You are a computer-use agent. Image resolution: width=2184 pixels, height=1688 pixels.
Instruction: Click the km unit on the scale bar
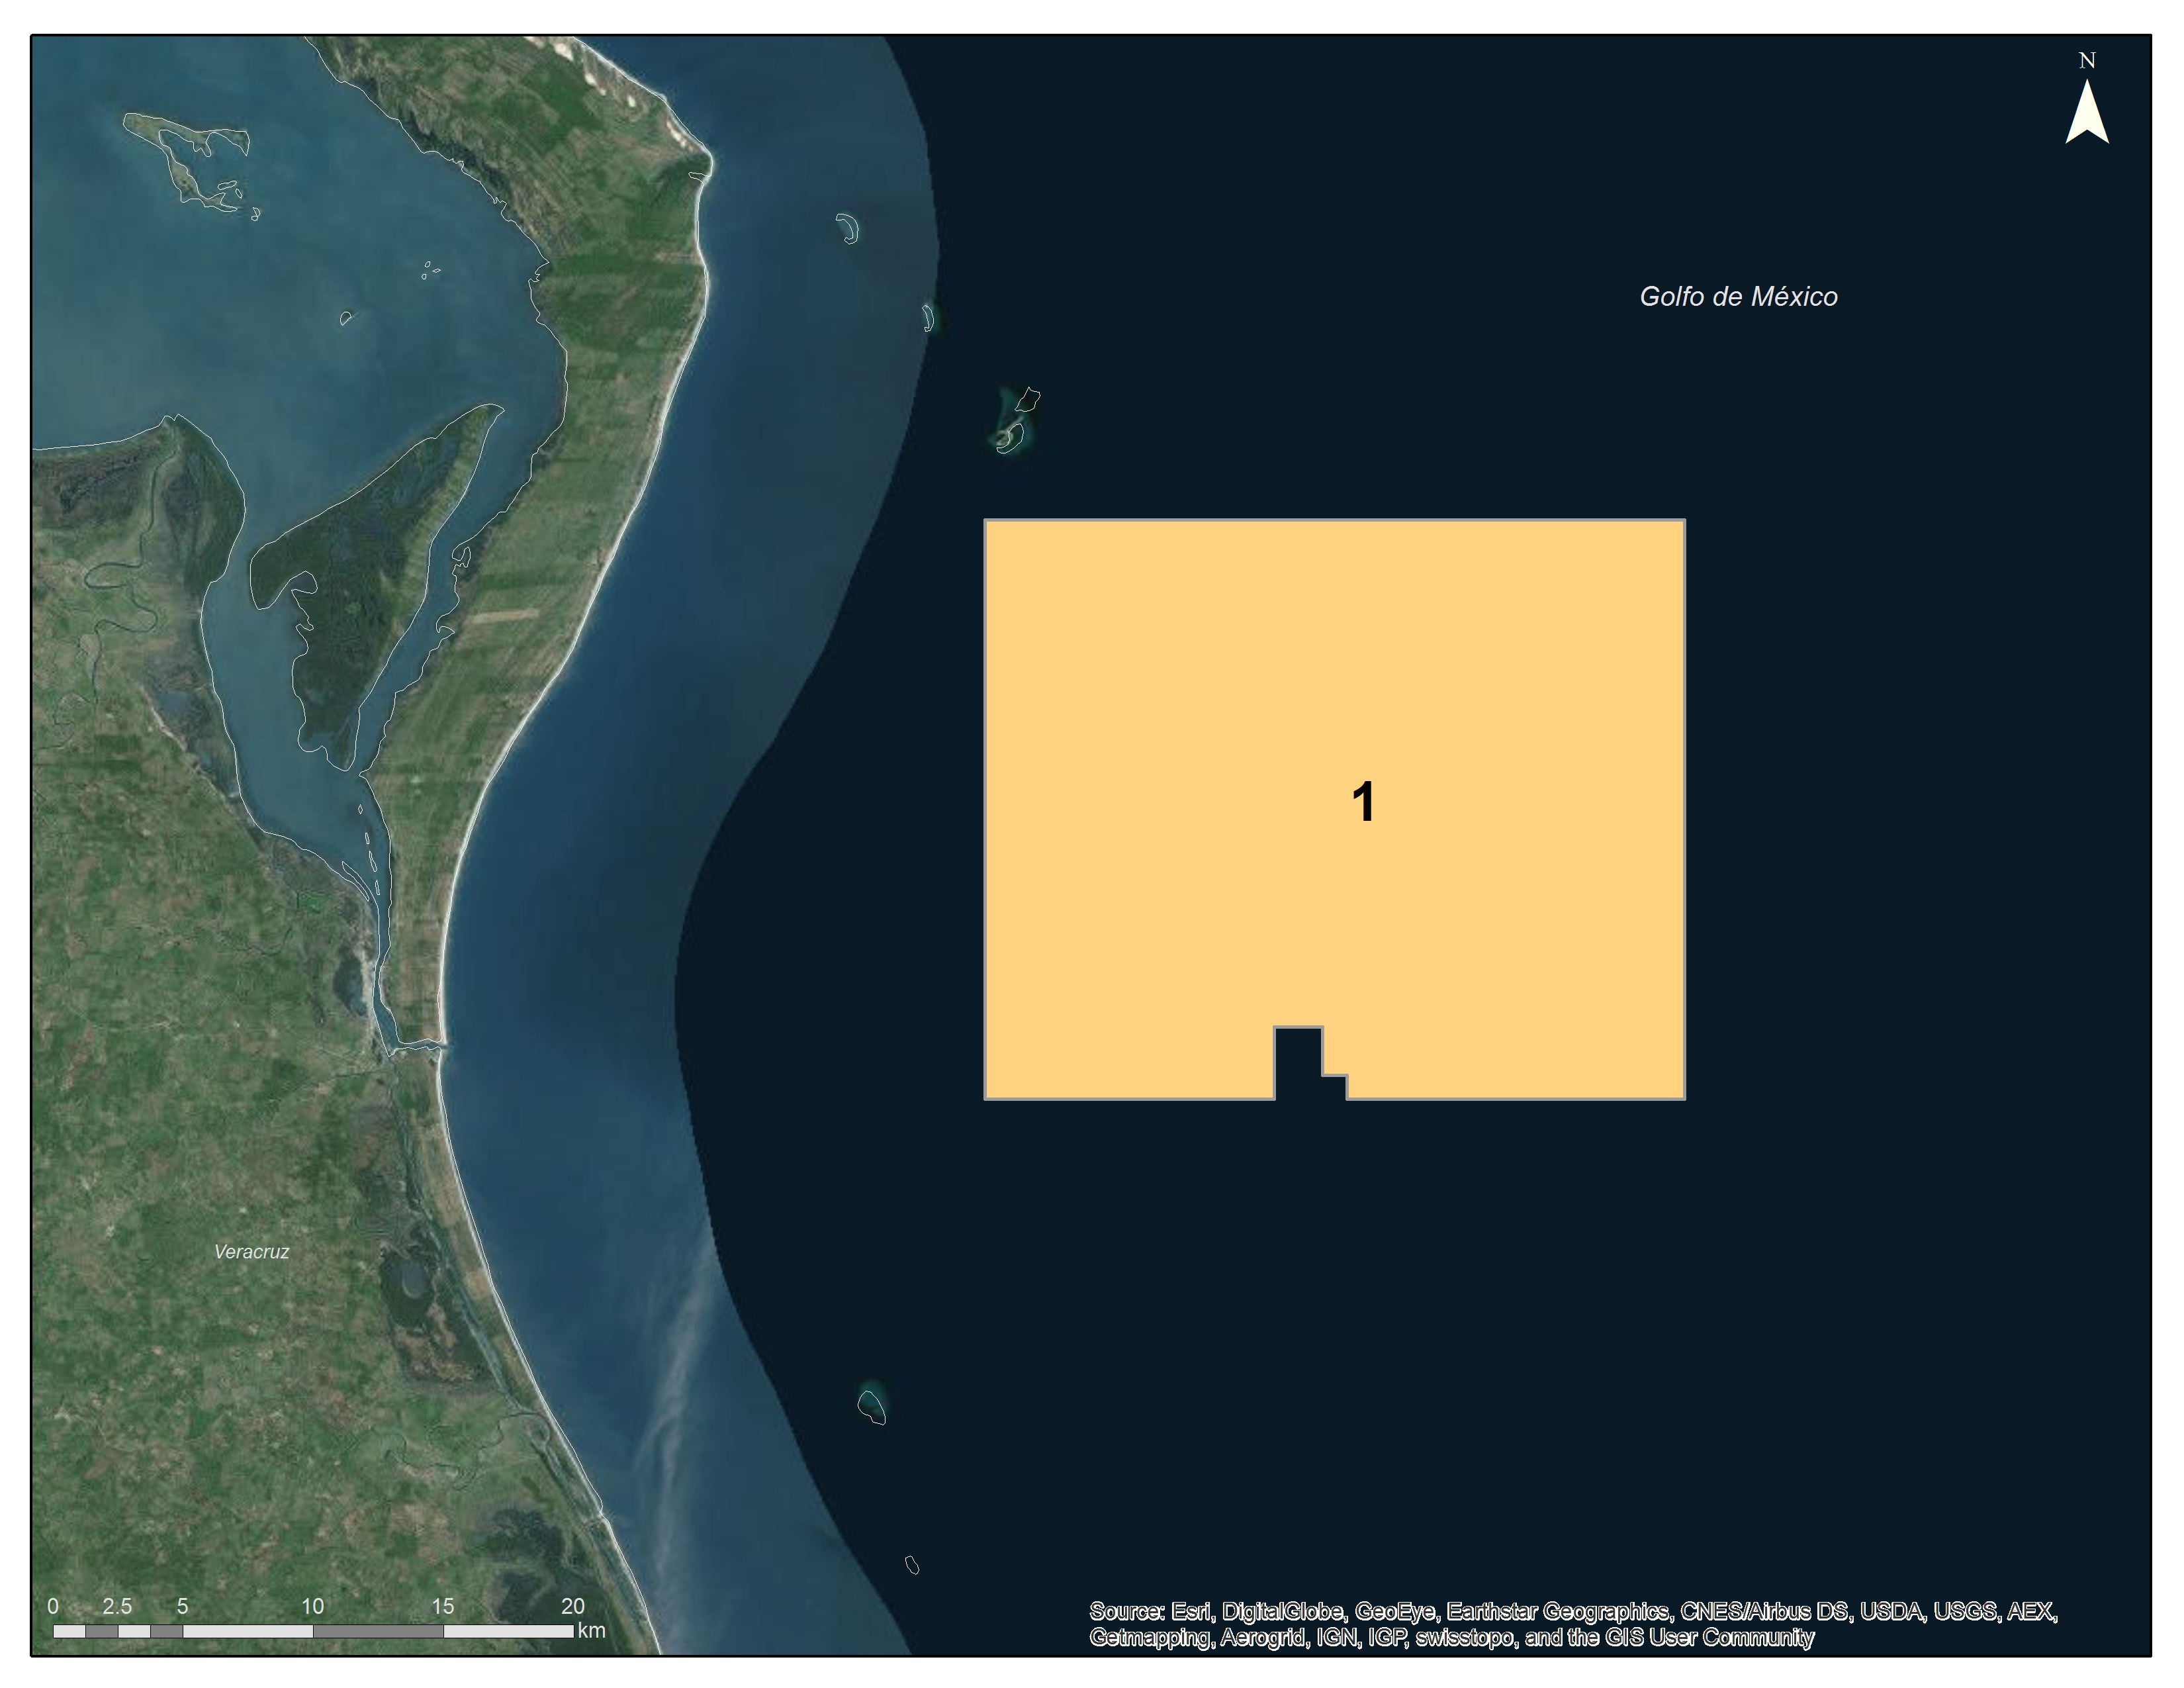[x=591, y=1630]
